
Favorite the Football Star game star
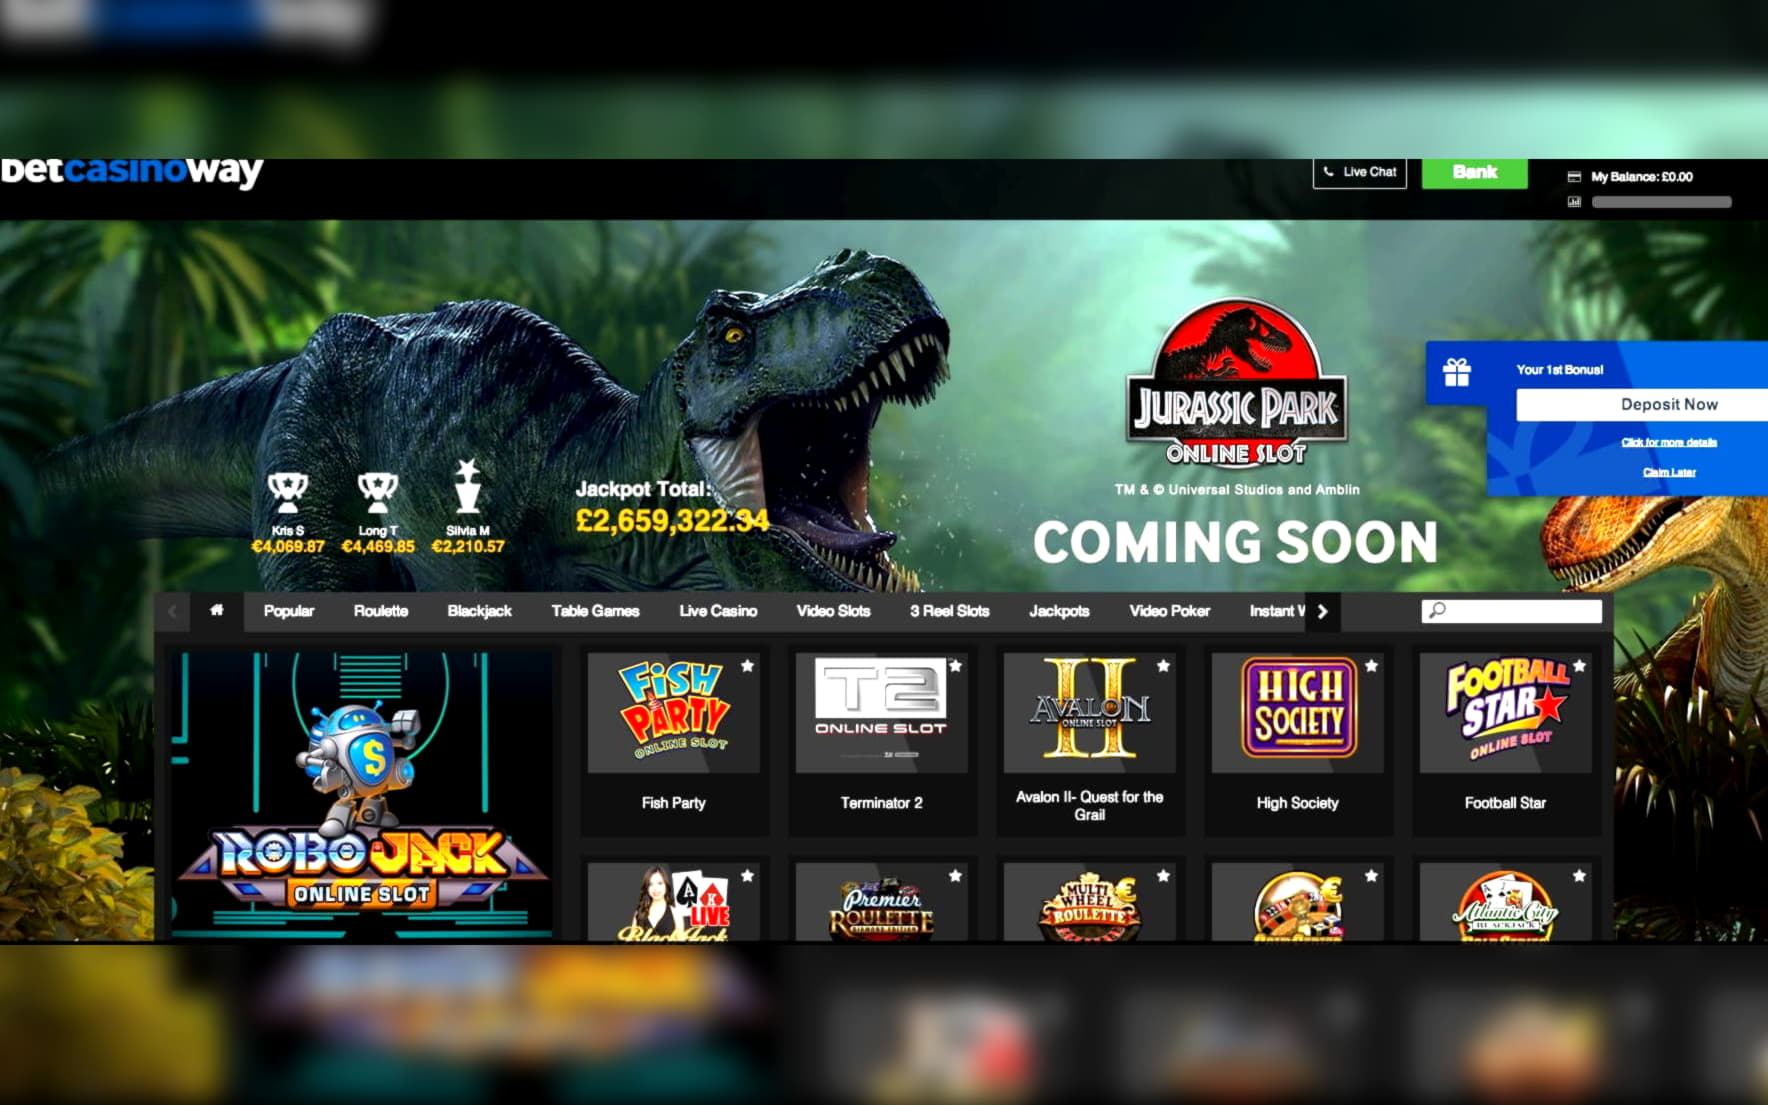[x=1579, y=666]
